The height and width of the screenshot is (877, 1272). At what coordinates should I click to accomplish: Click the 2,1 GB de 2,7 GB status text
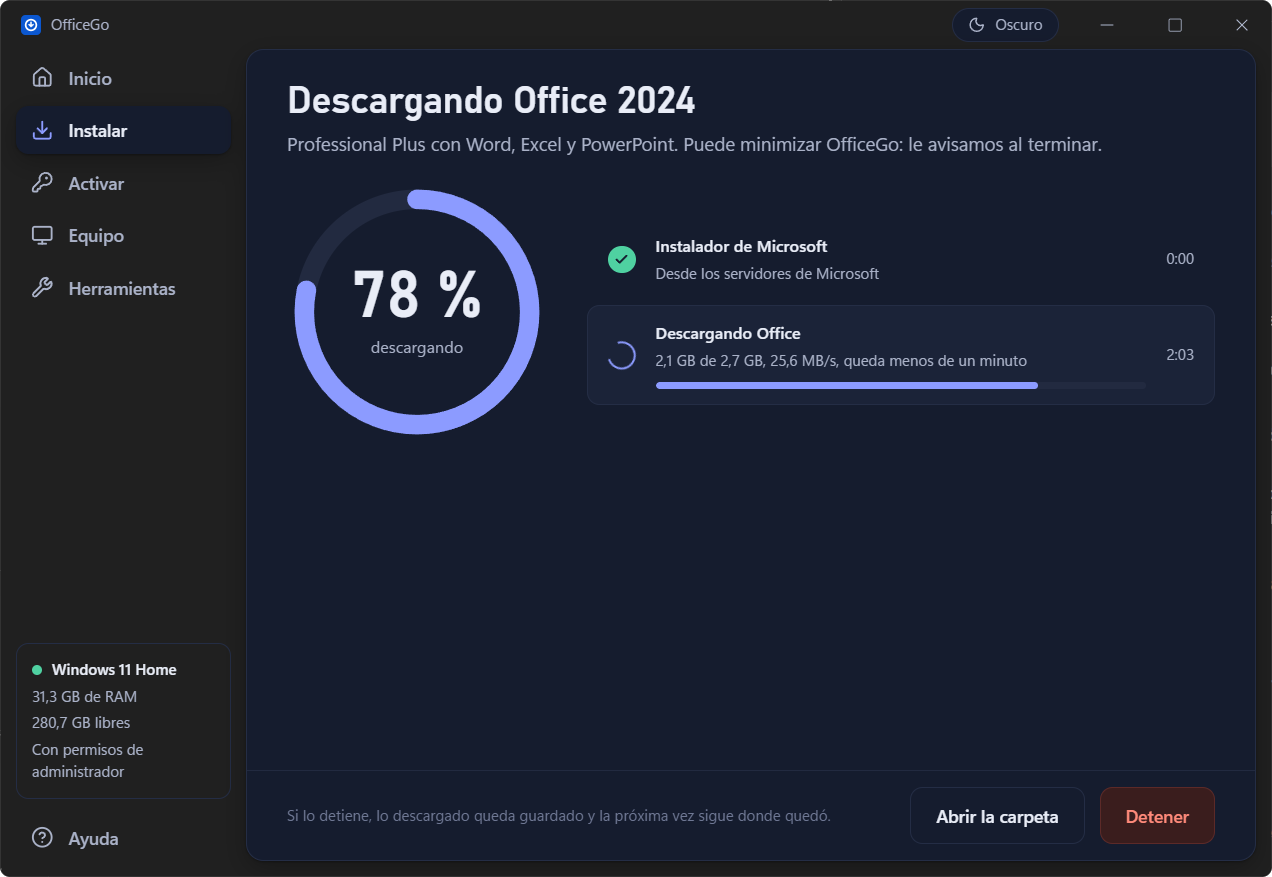841,361
